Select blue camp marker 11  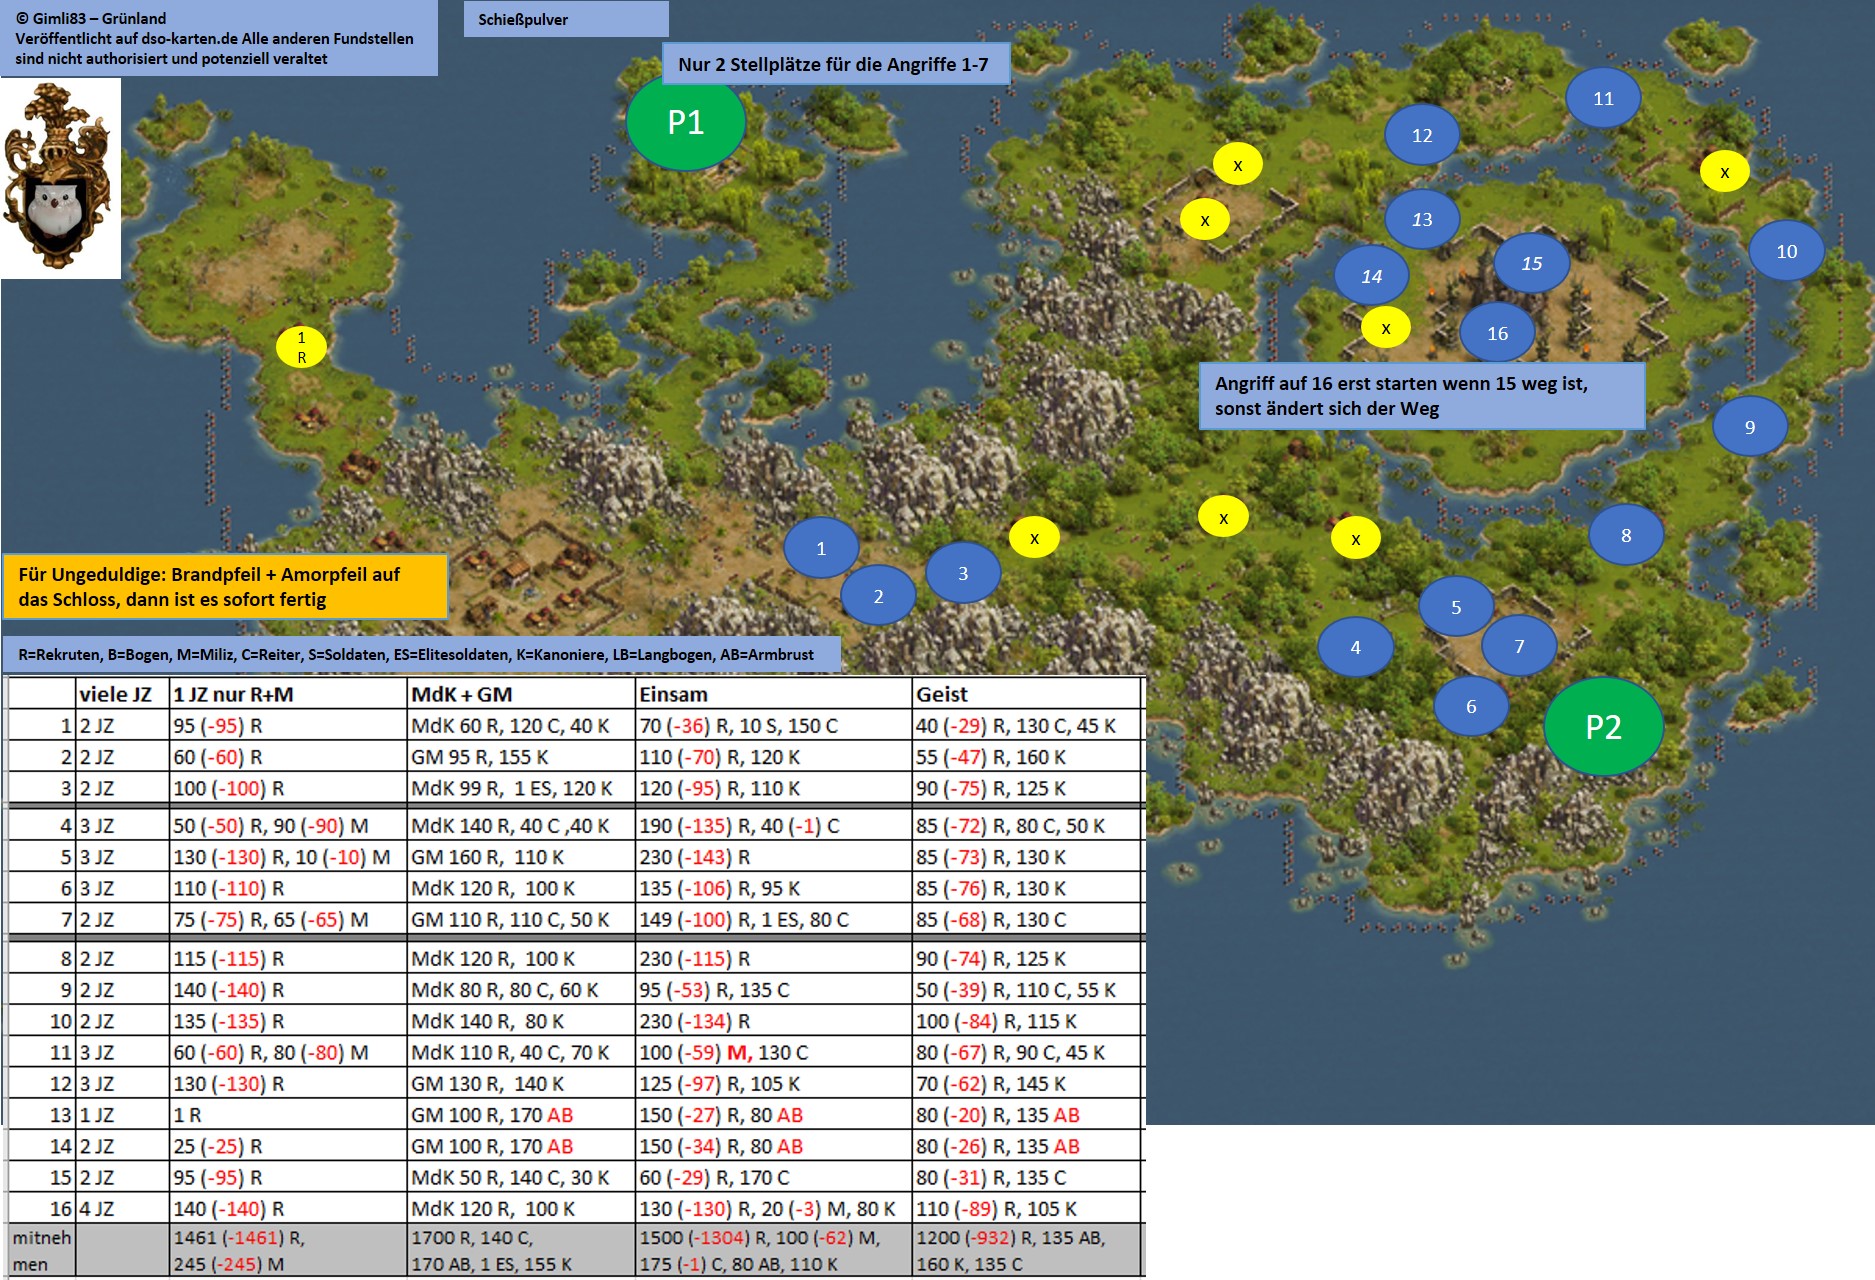pos(1603,98)
